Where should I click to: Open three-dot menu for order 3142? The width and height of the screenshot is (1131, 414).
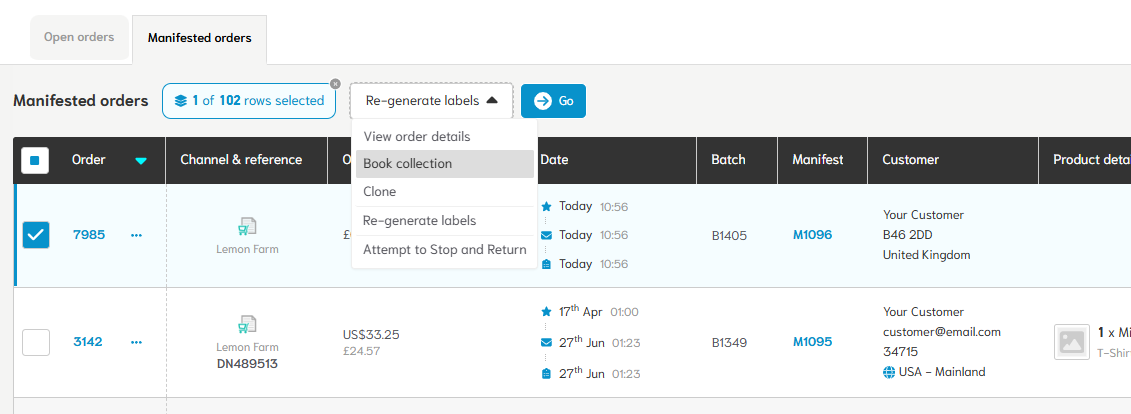click(x=136, y=342)
